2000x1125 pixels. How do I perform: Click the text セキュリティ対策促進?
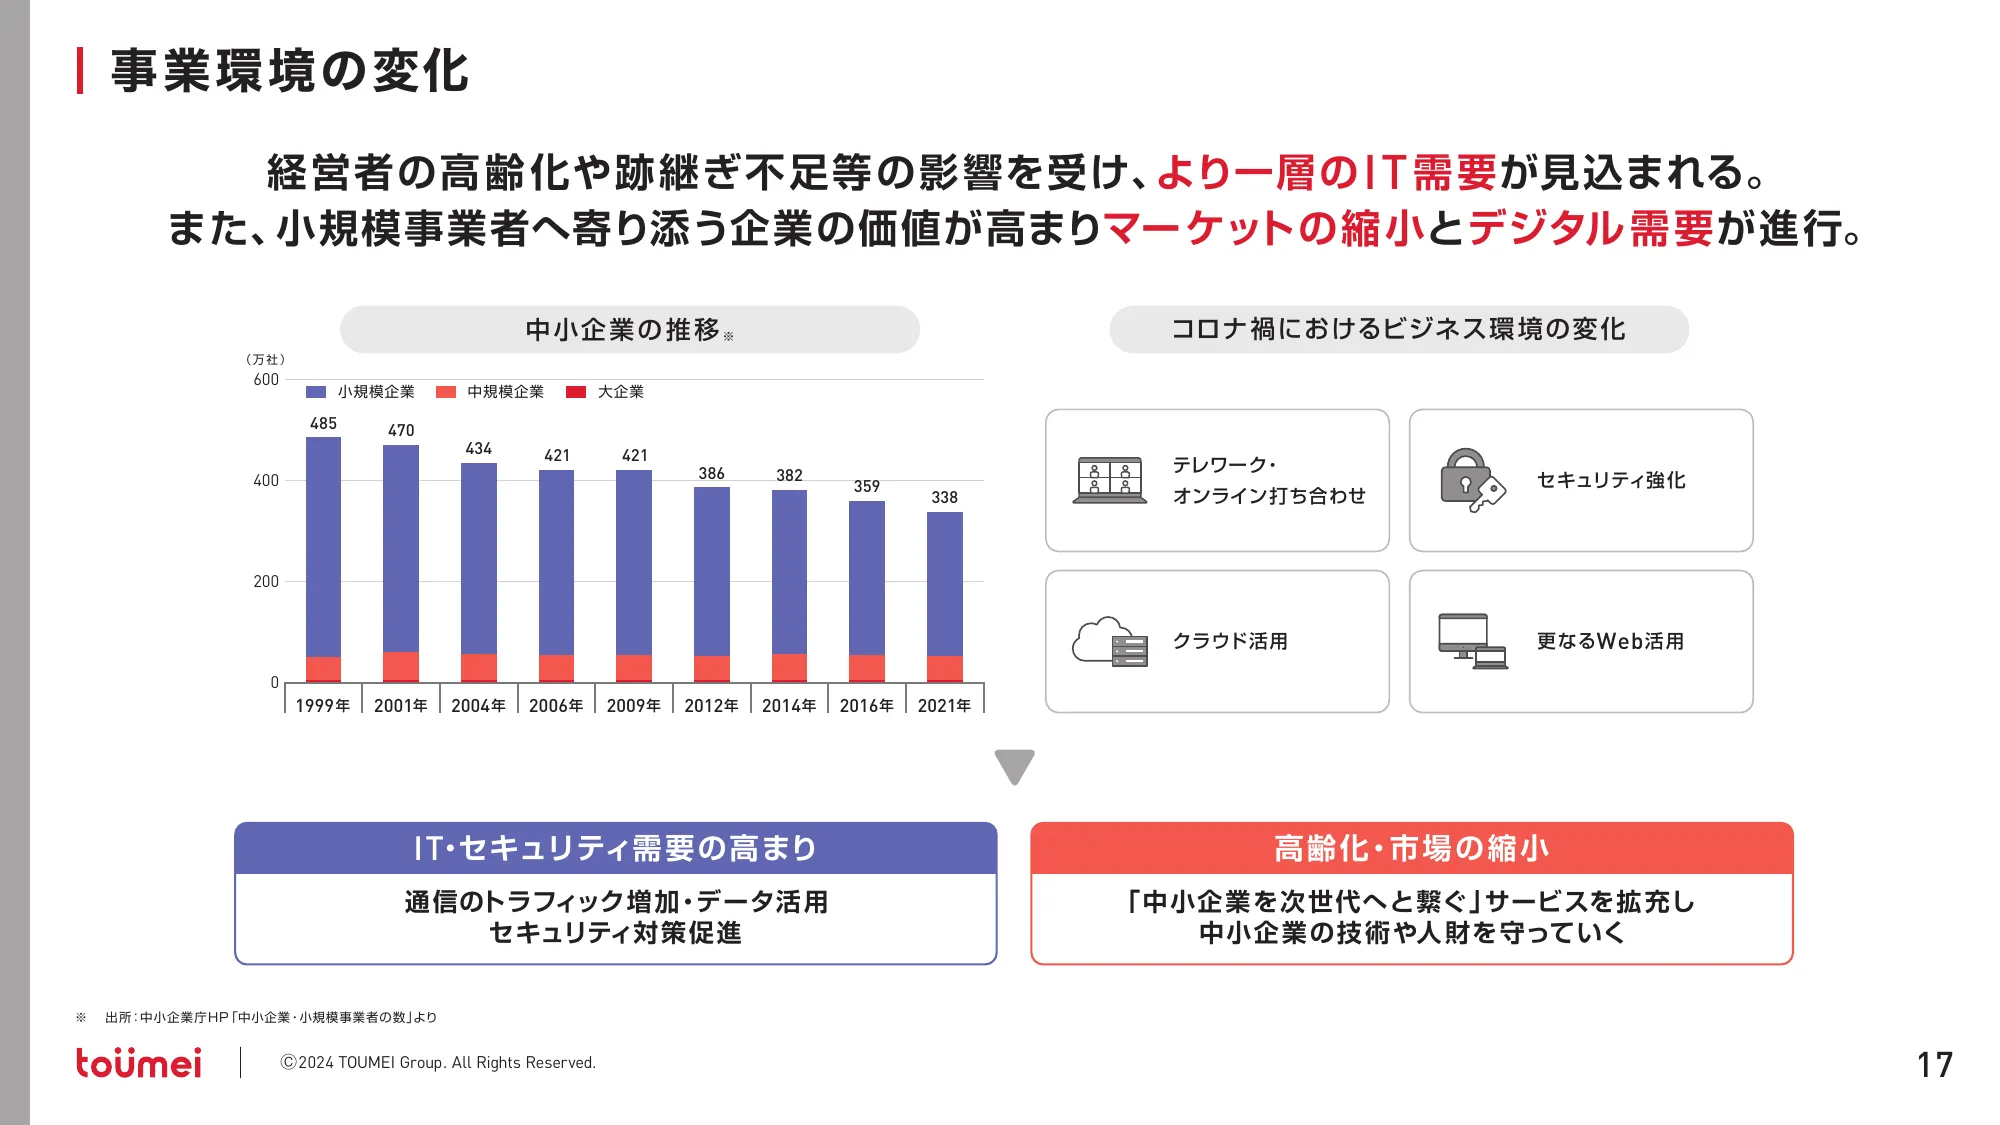click(x=616, y=933)
